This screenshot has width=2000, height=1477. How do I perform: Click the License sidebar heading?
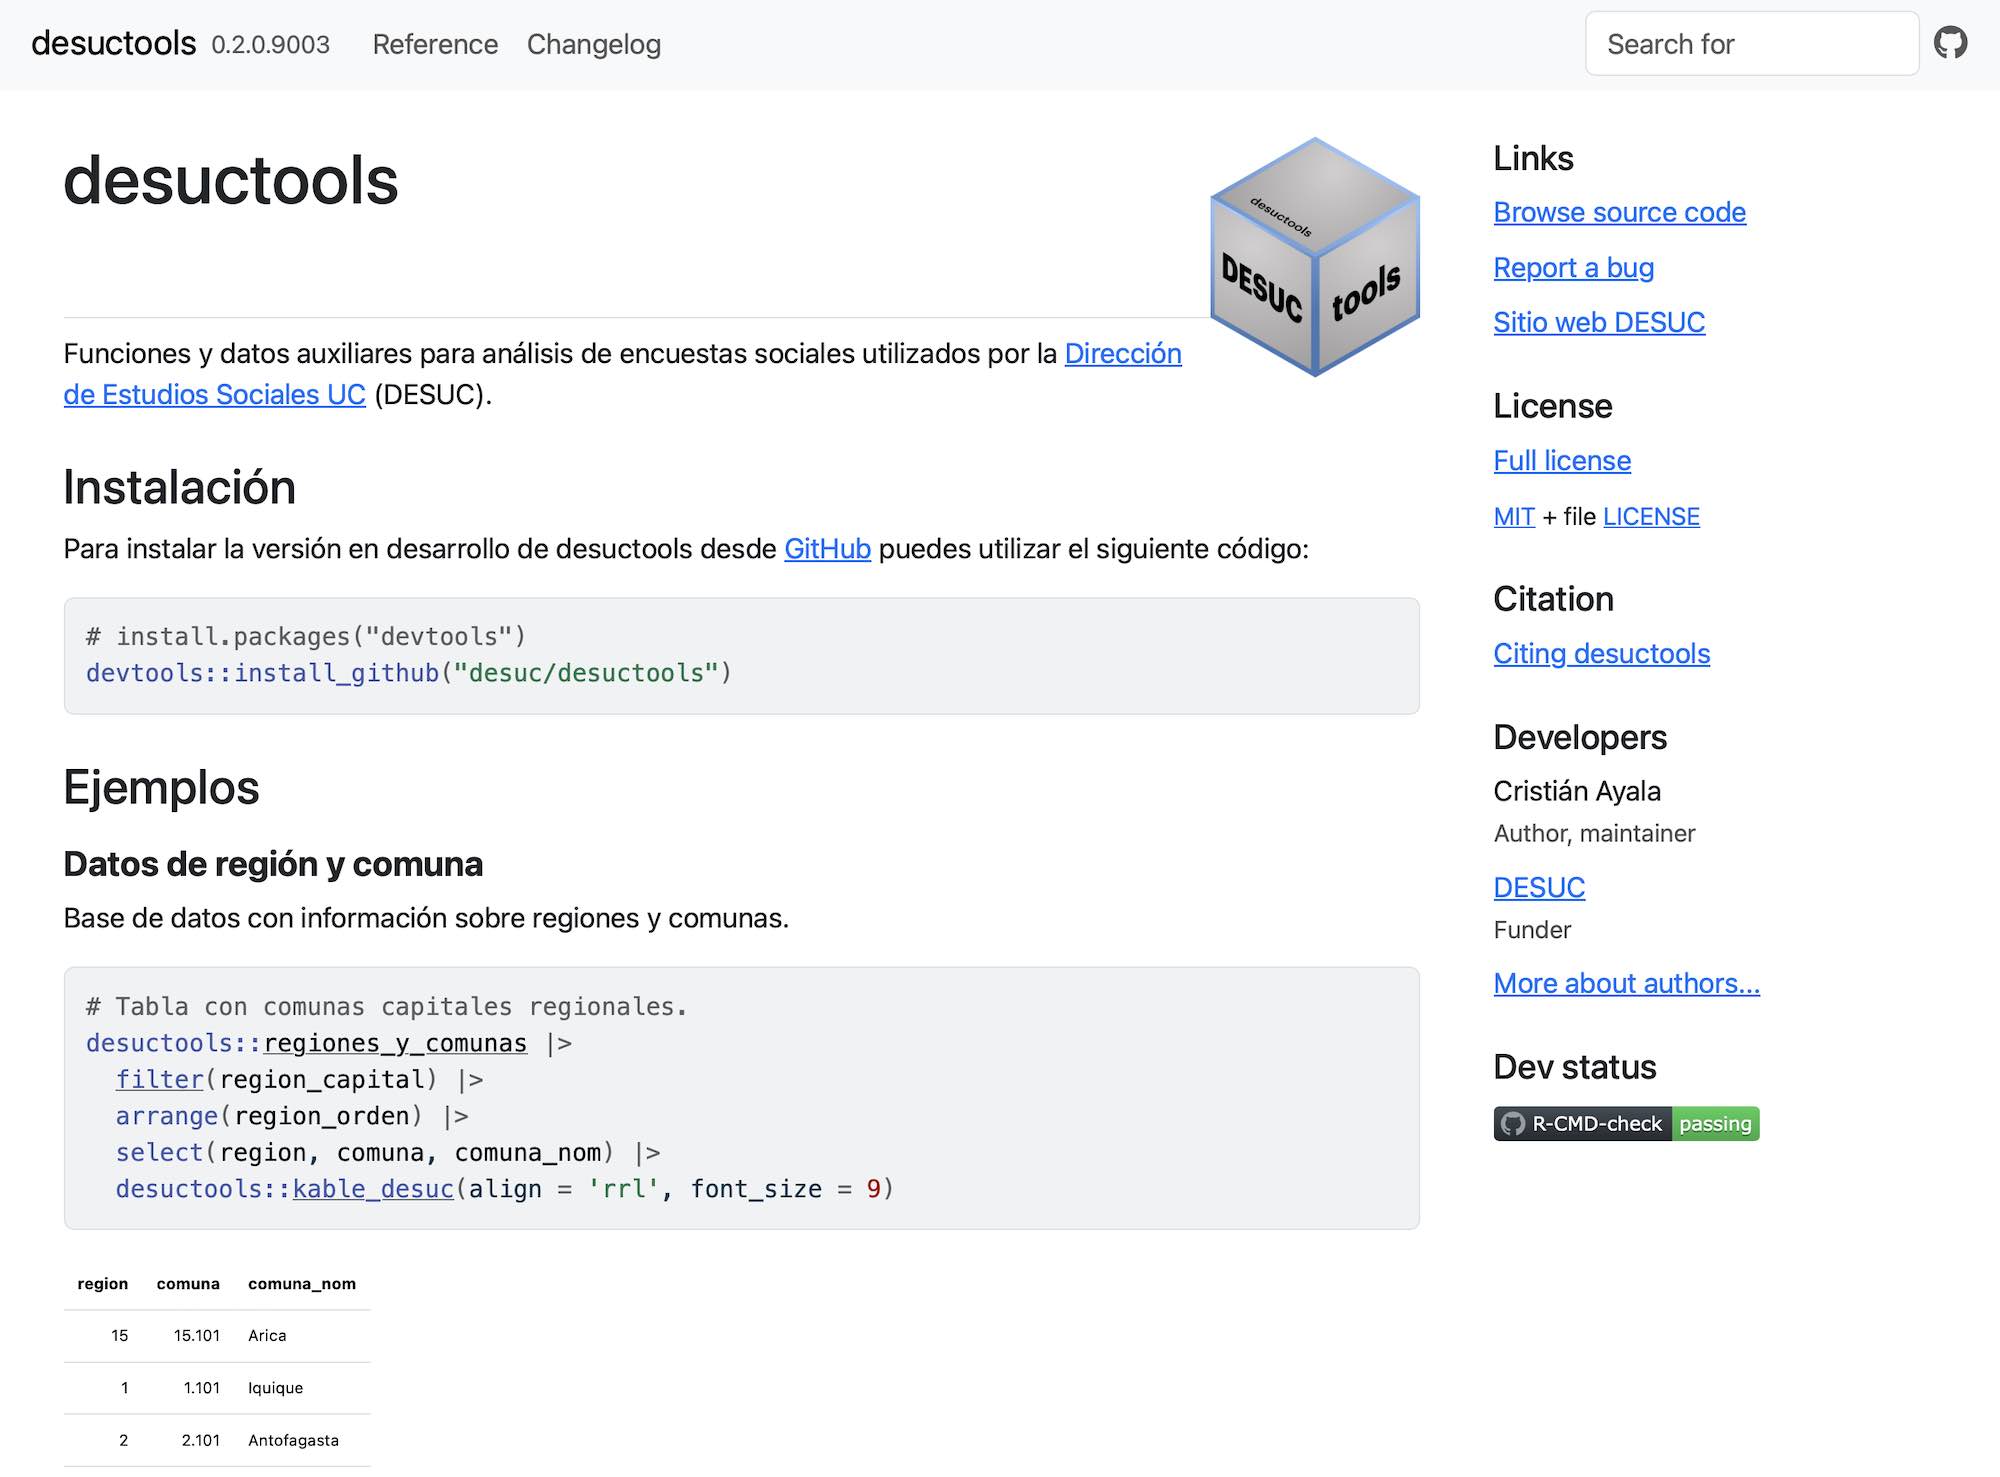[1553, 406]
